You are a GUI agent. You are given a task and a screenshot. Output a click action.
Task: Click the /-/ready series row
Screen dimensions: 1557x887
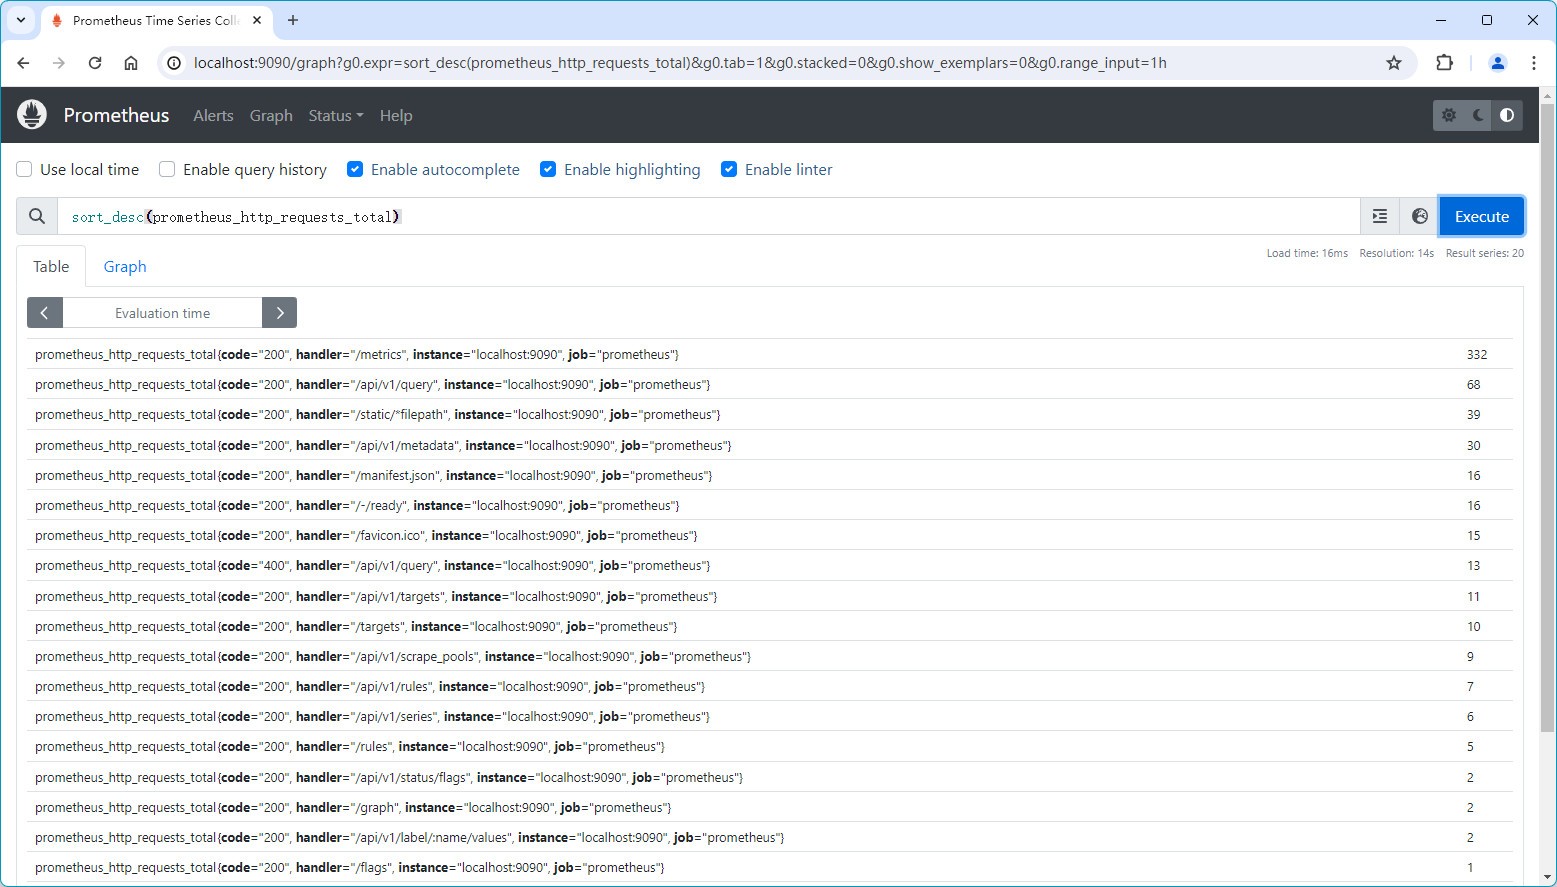pyautogui.click(x=769, y=505)
